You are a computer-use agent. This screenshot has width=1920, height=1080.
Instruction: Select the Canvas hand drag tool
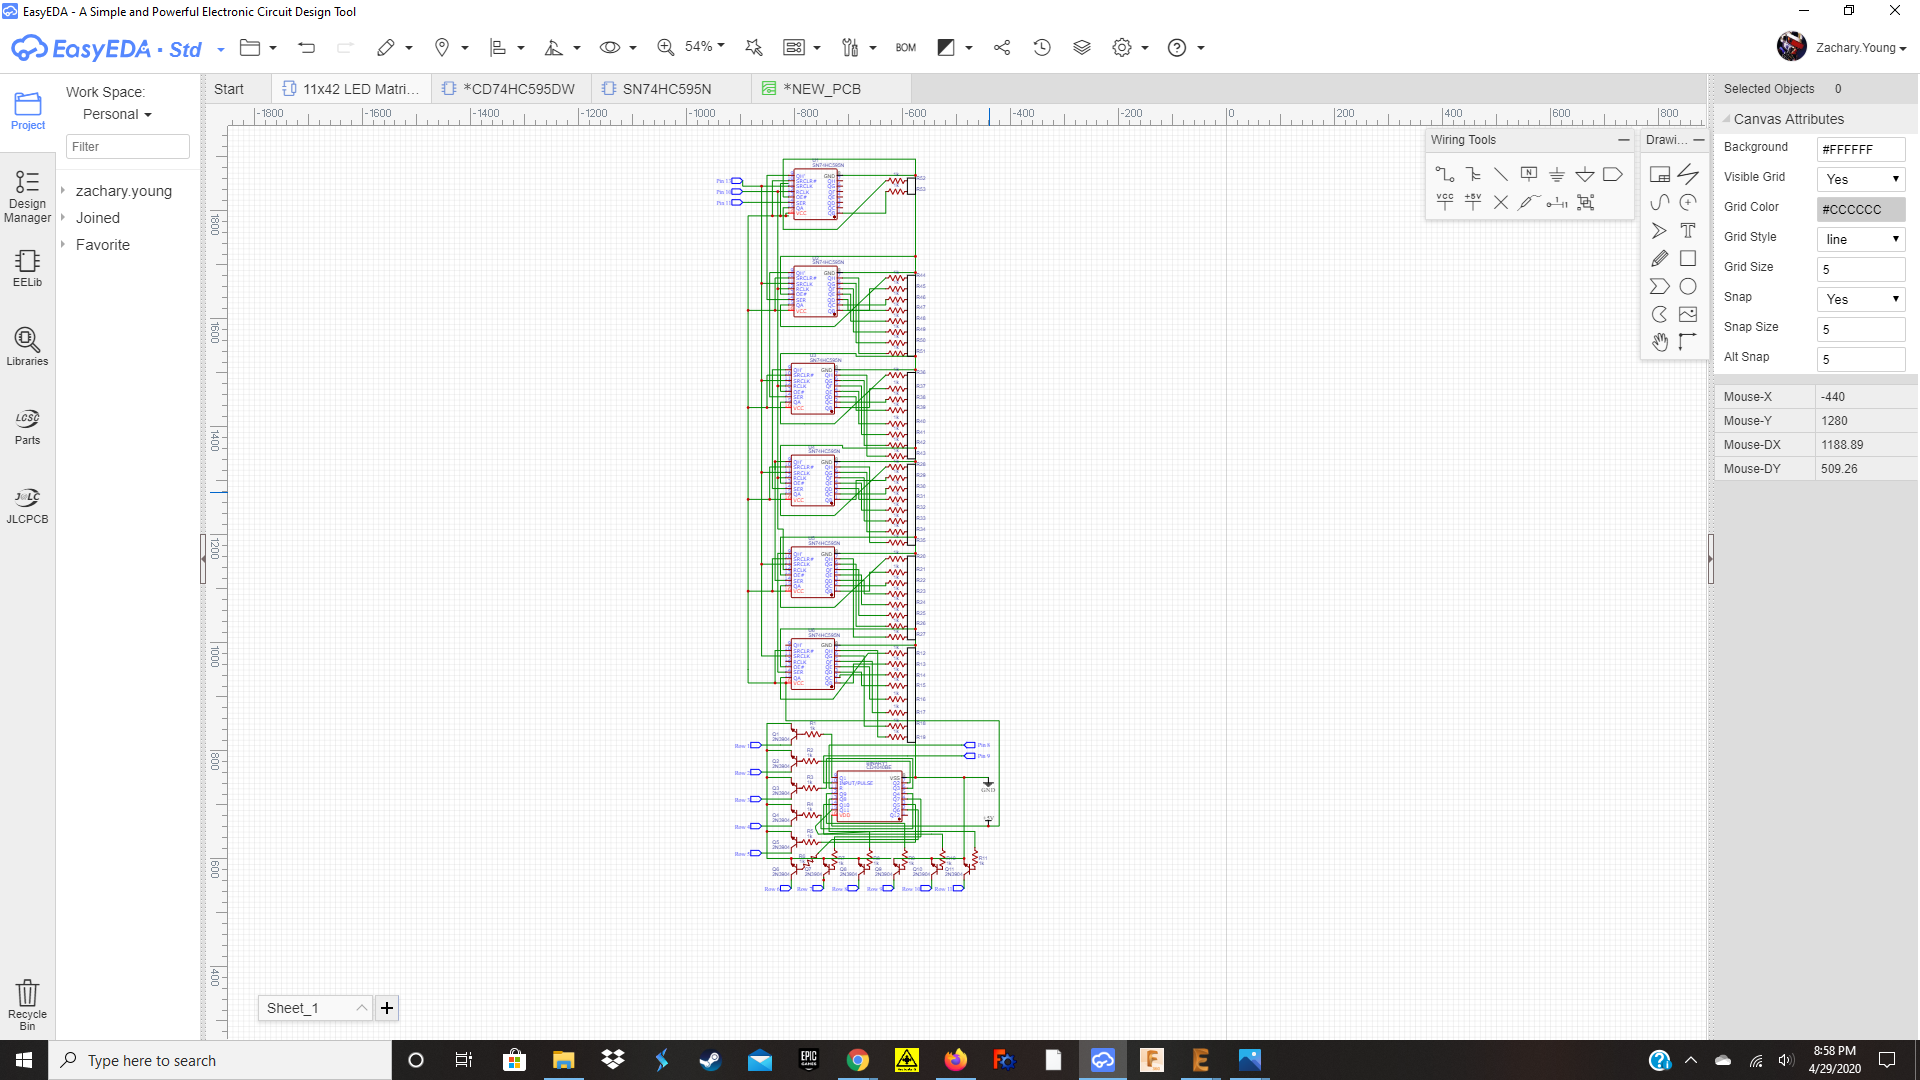tap(1660, 344)
